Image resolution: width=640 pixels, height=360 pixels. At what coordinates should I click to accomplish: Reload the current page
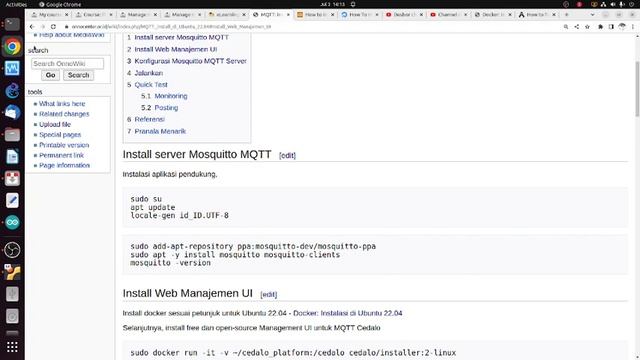point(53,27)
